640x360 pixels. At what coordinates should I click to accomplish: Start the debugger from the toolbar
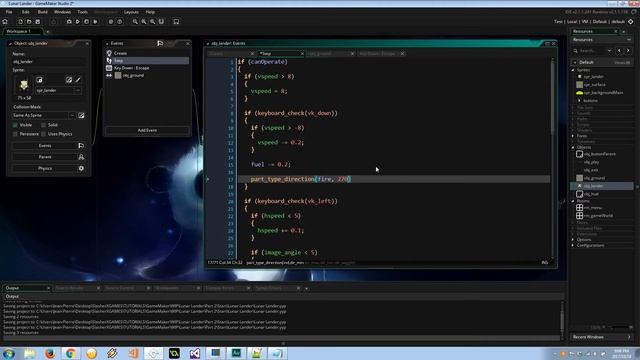tap(69, 22)
